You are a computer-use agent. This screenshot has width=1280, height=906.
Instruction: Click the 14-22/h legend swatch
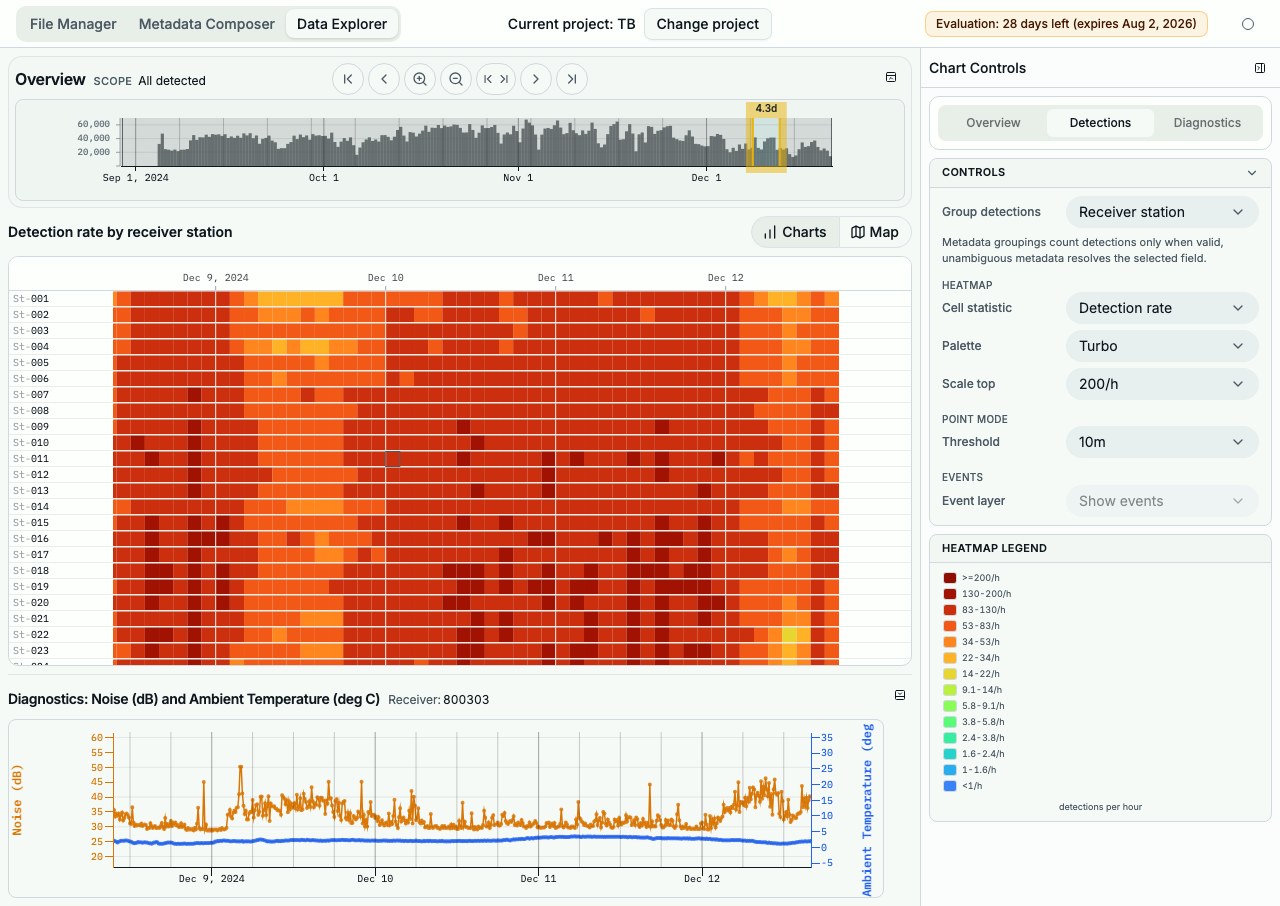pyautogui.click(x=950, y=673)
